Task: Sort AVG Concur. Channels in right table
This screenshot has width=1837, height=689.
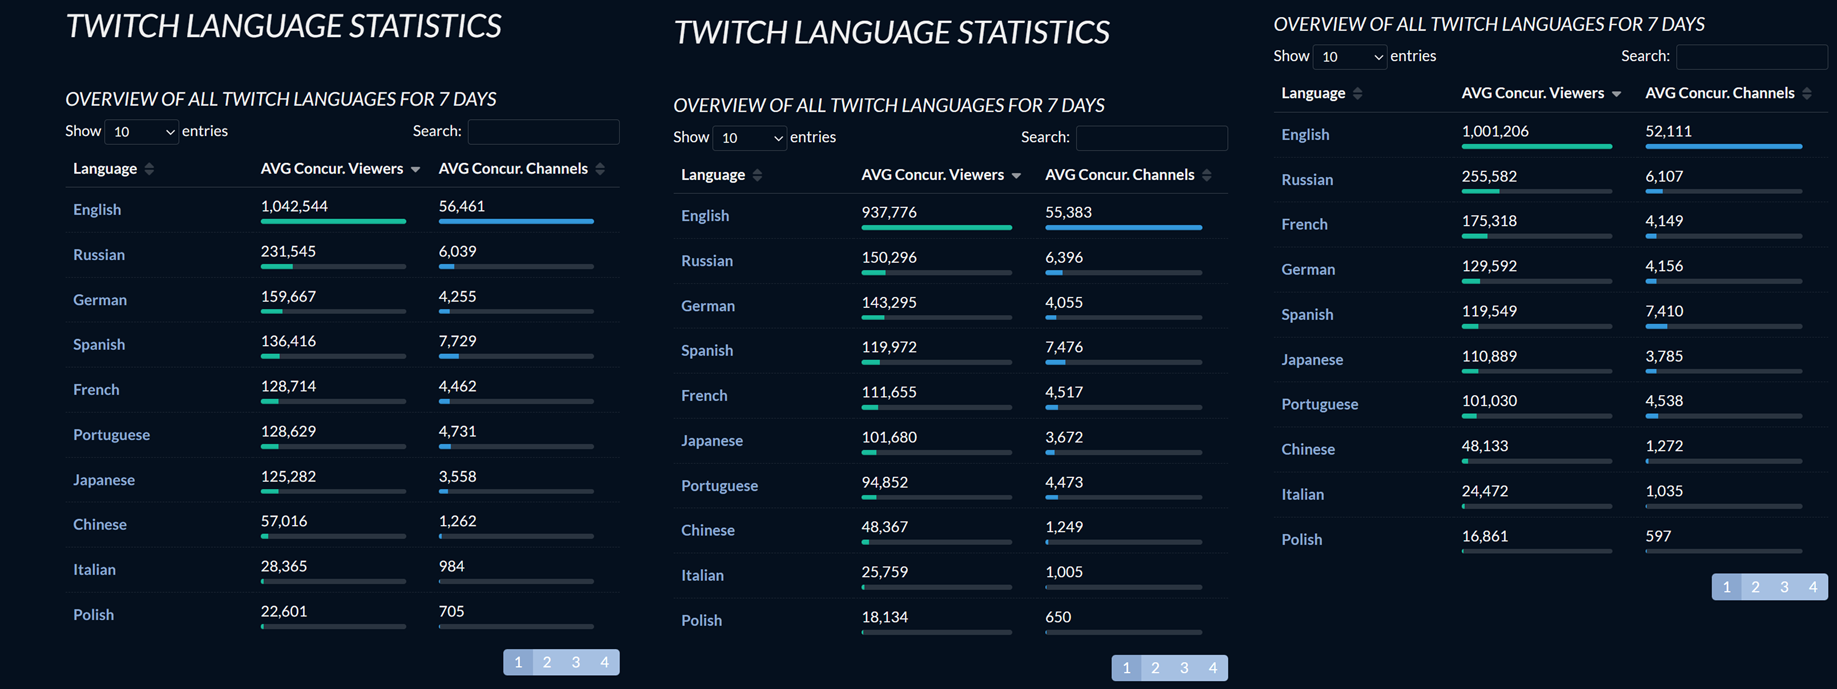Action: (1729, 93)
